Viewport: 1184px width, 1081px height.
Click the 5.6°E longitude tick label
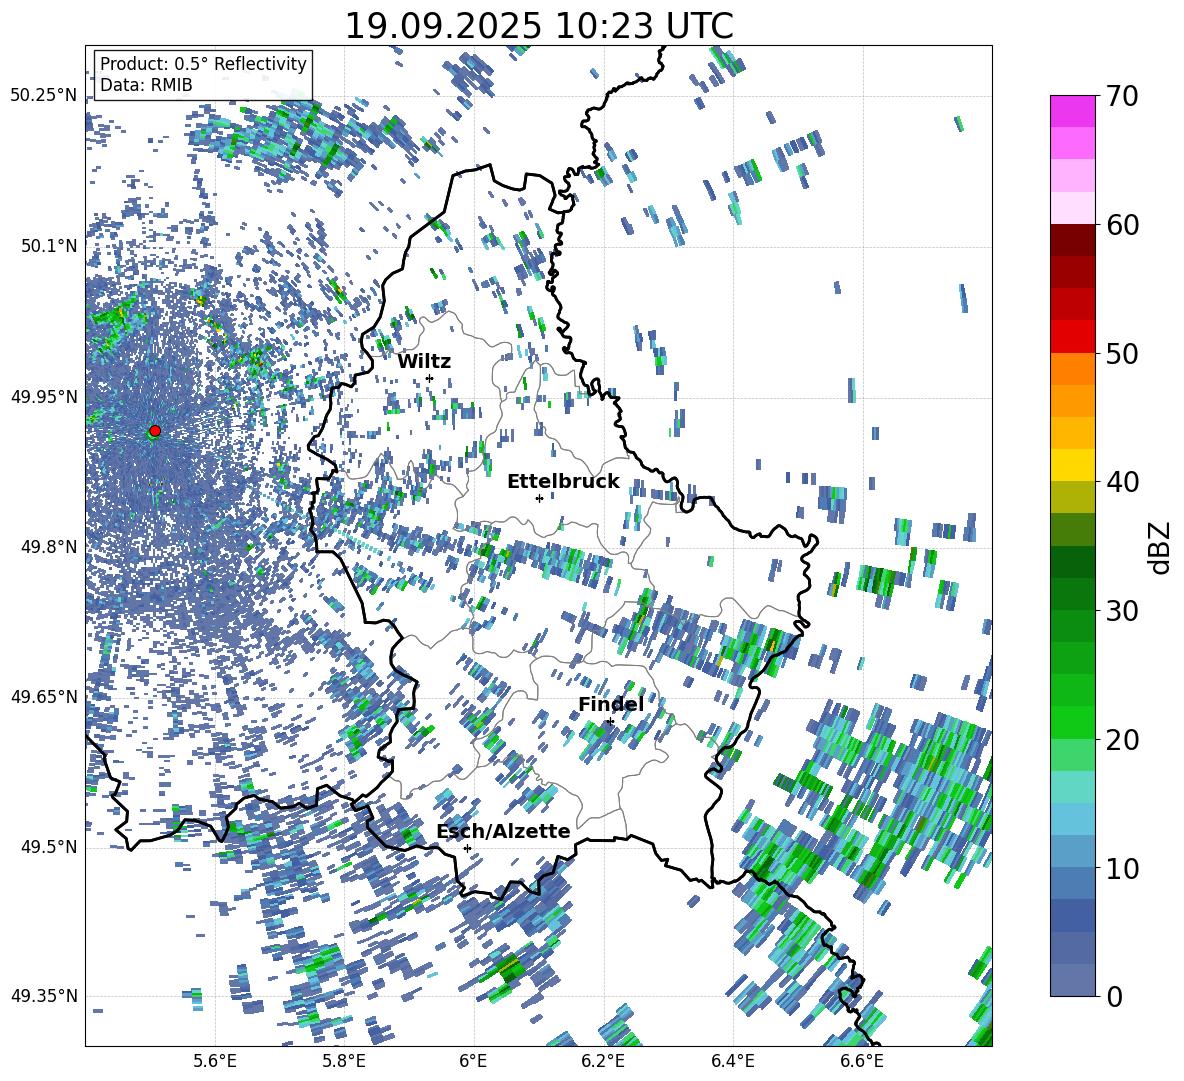(x=214, y=1061)
